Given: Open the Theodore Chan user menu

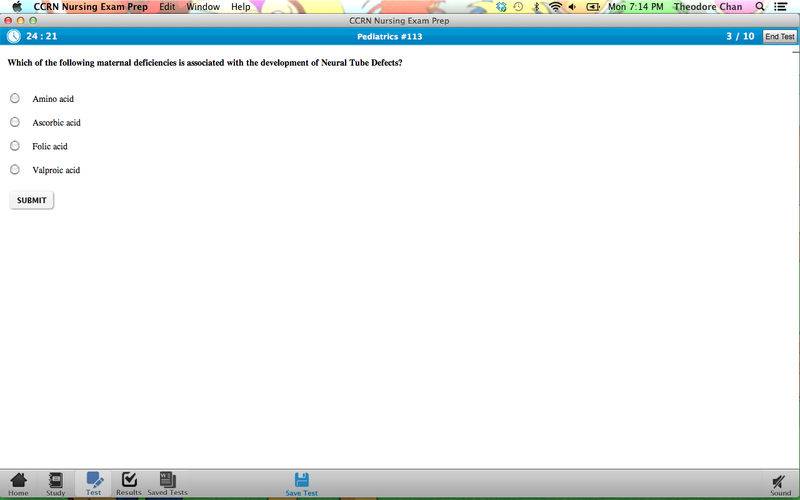Looking at the screenshot, I should click(x=708, y=7).
